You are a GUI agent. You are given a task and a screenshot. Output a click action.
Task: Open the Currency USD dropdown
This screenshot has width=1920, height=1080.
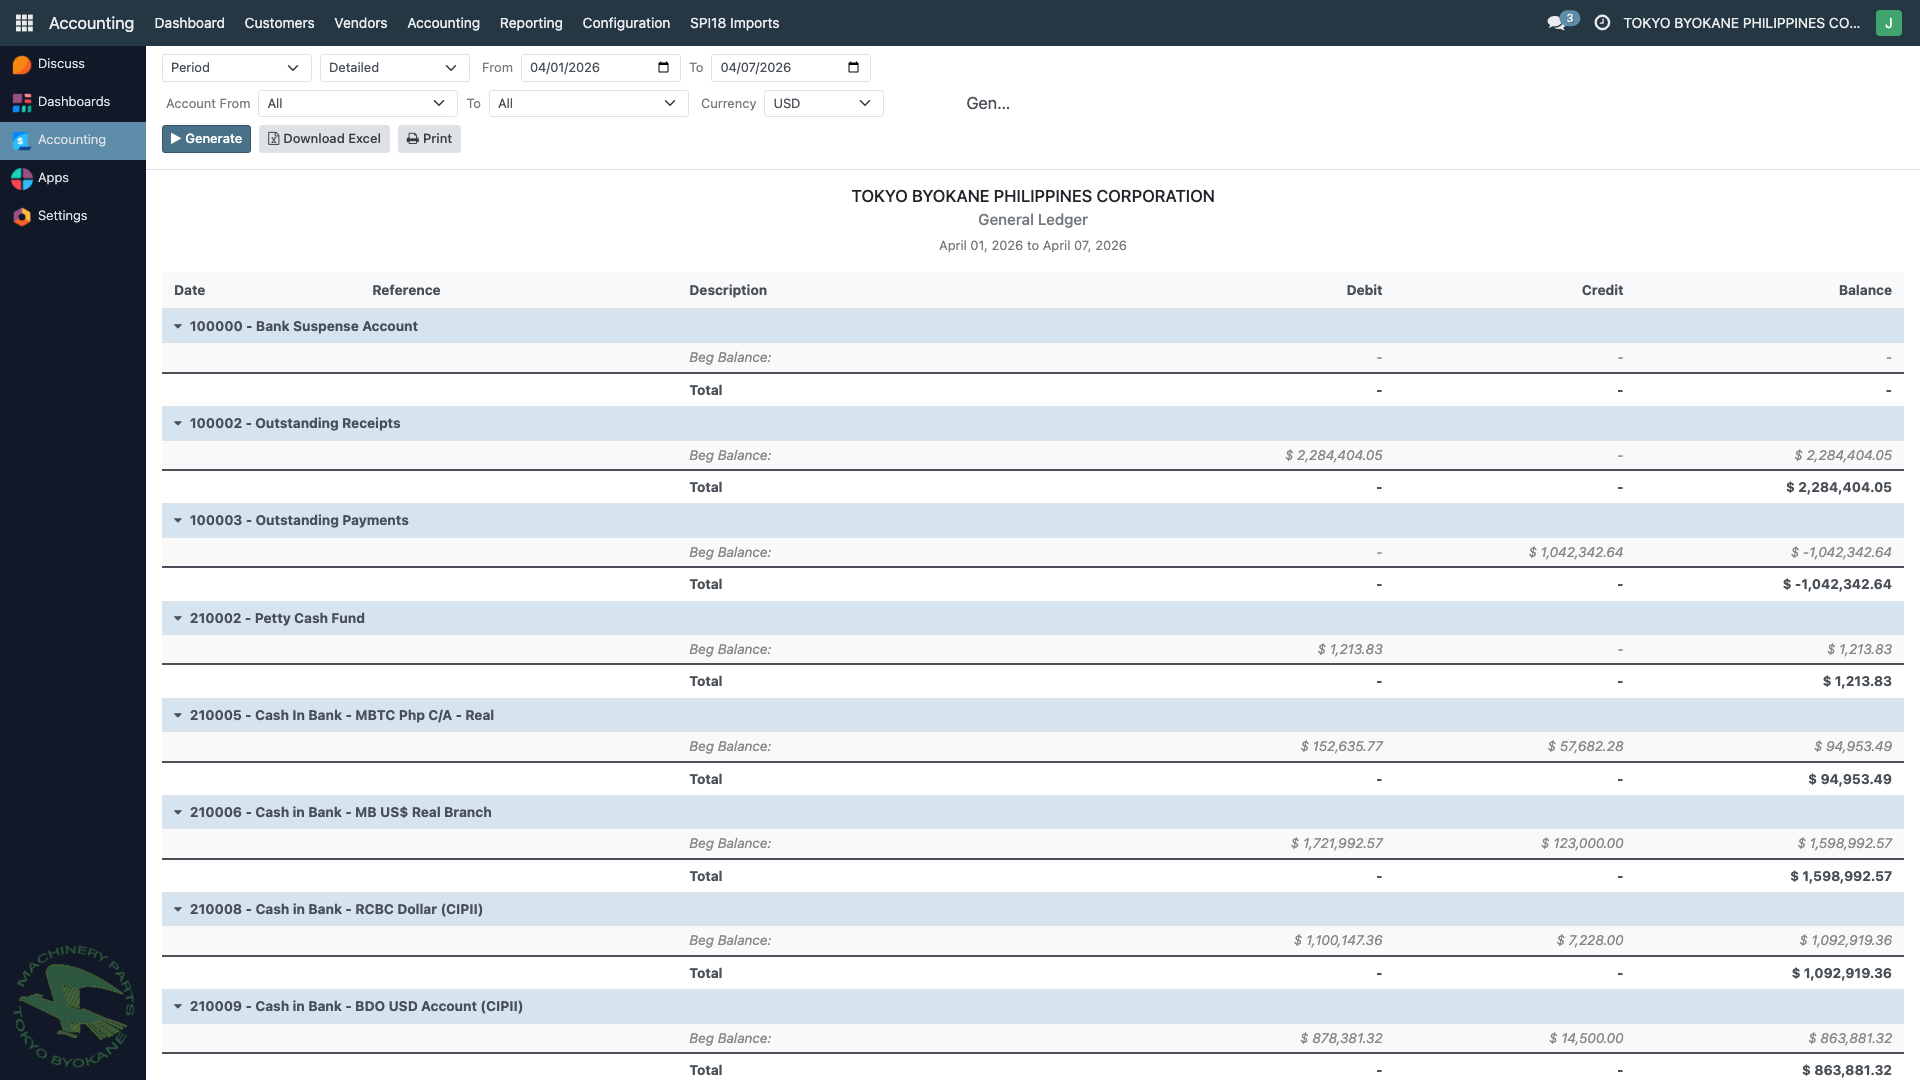822,103
